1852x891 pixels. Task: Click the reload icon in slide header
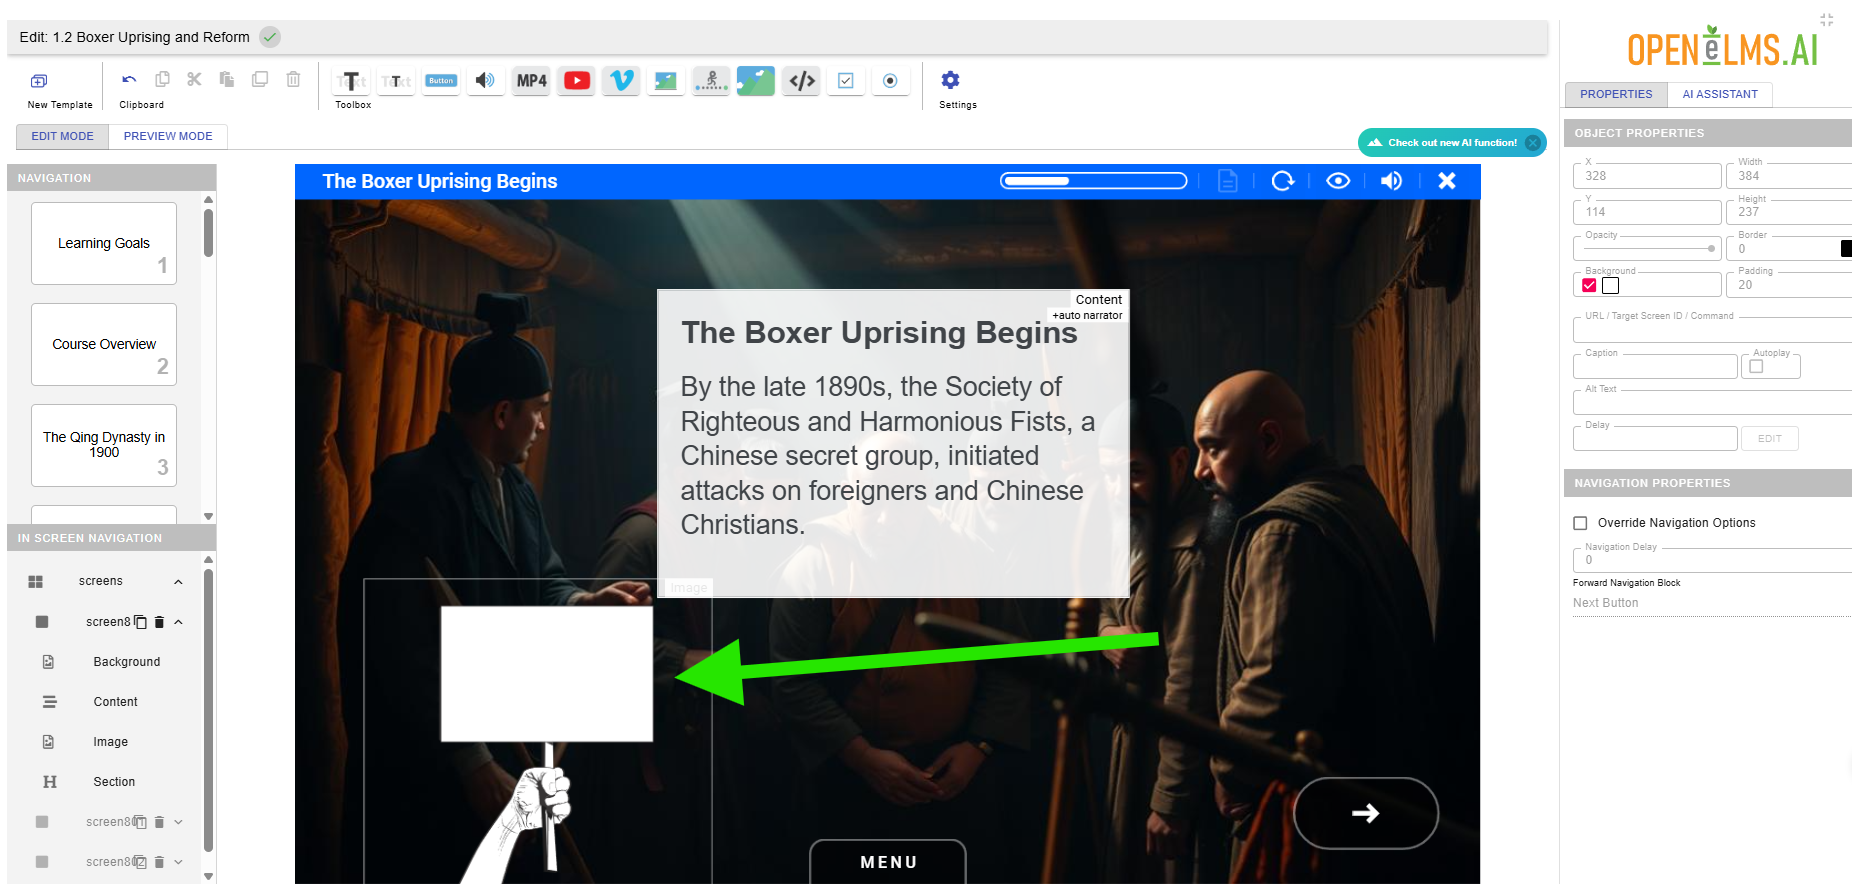pyautogui.click(x=1283, y=181)
